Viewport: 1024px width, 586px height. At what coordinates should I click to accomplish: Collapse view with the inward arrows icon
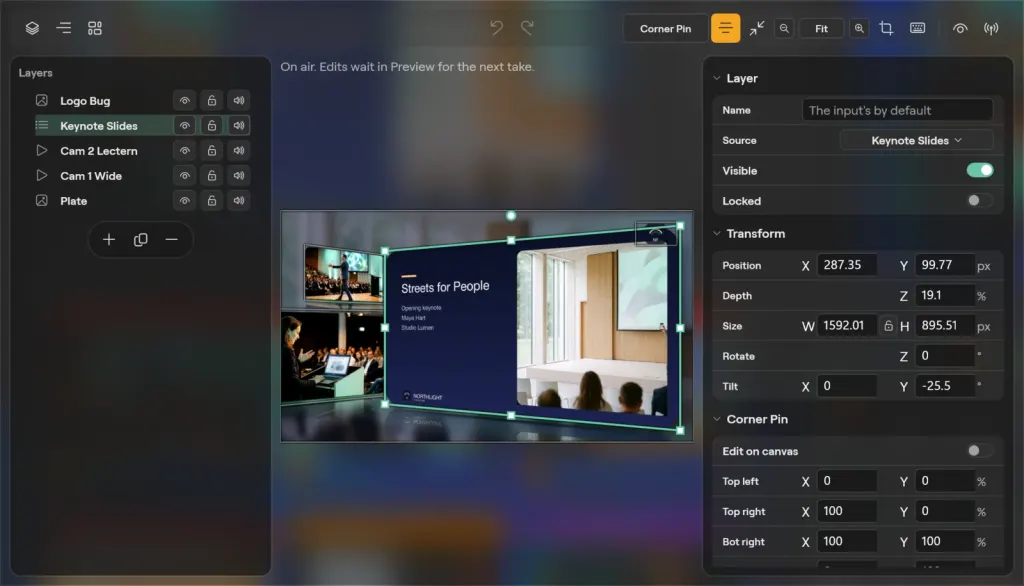click(756, 28)
